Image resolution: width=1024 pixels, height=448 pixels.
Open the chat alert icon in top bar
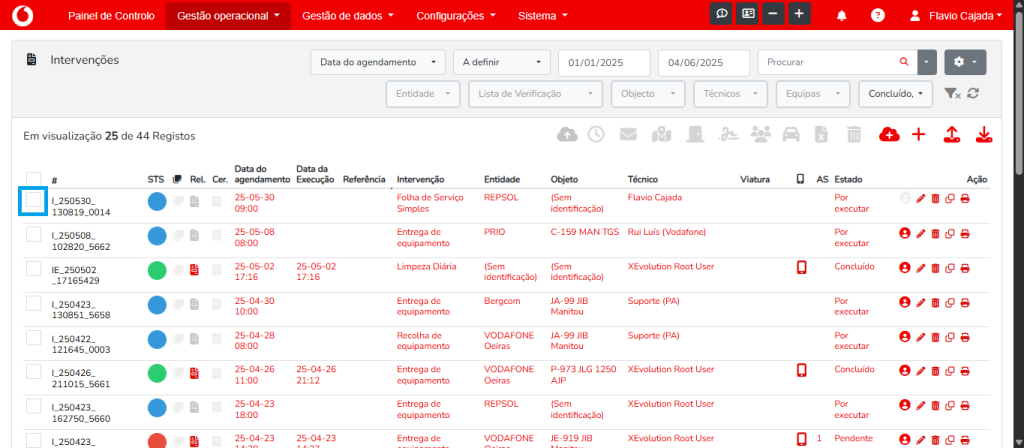click(721, 14)
